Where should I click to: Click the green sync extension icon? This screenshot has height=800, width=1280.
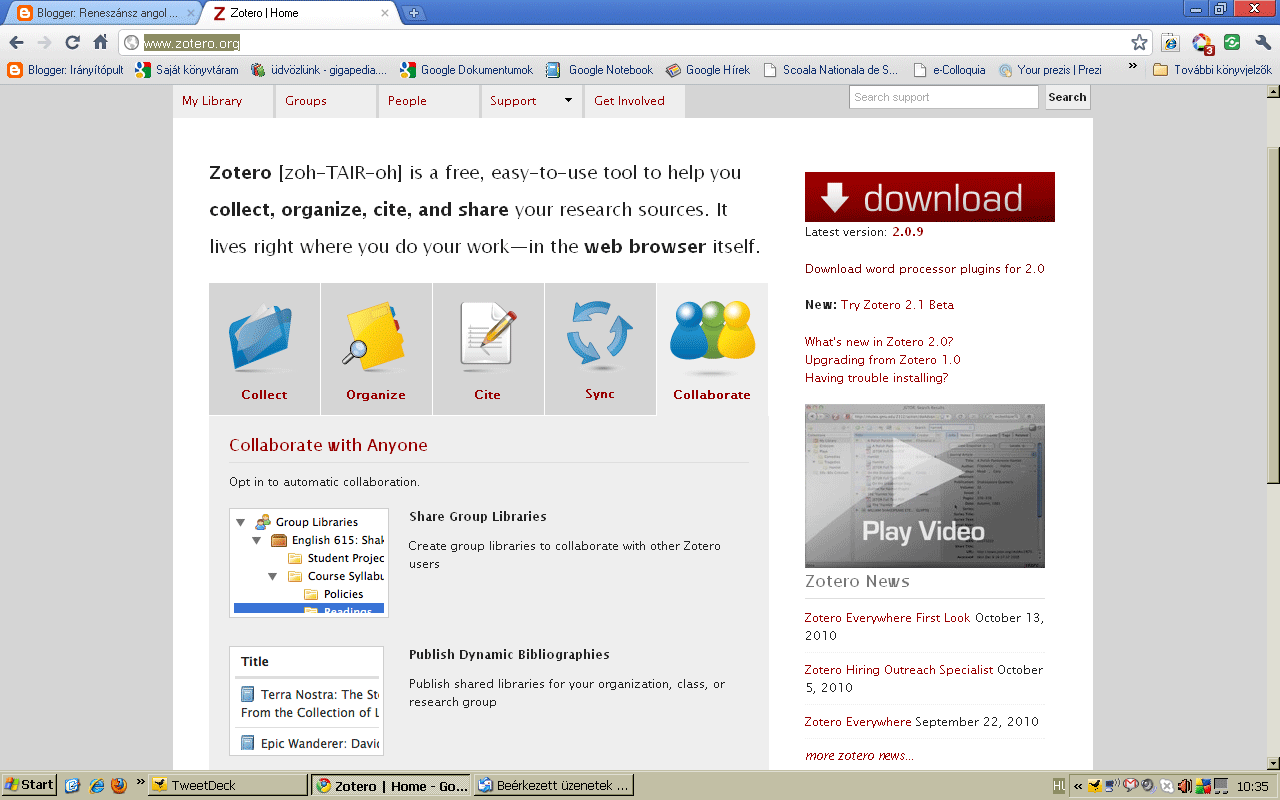(1232, 43)
